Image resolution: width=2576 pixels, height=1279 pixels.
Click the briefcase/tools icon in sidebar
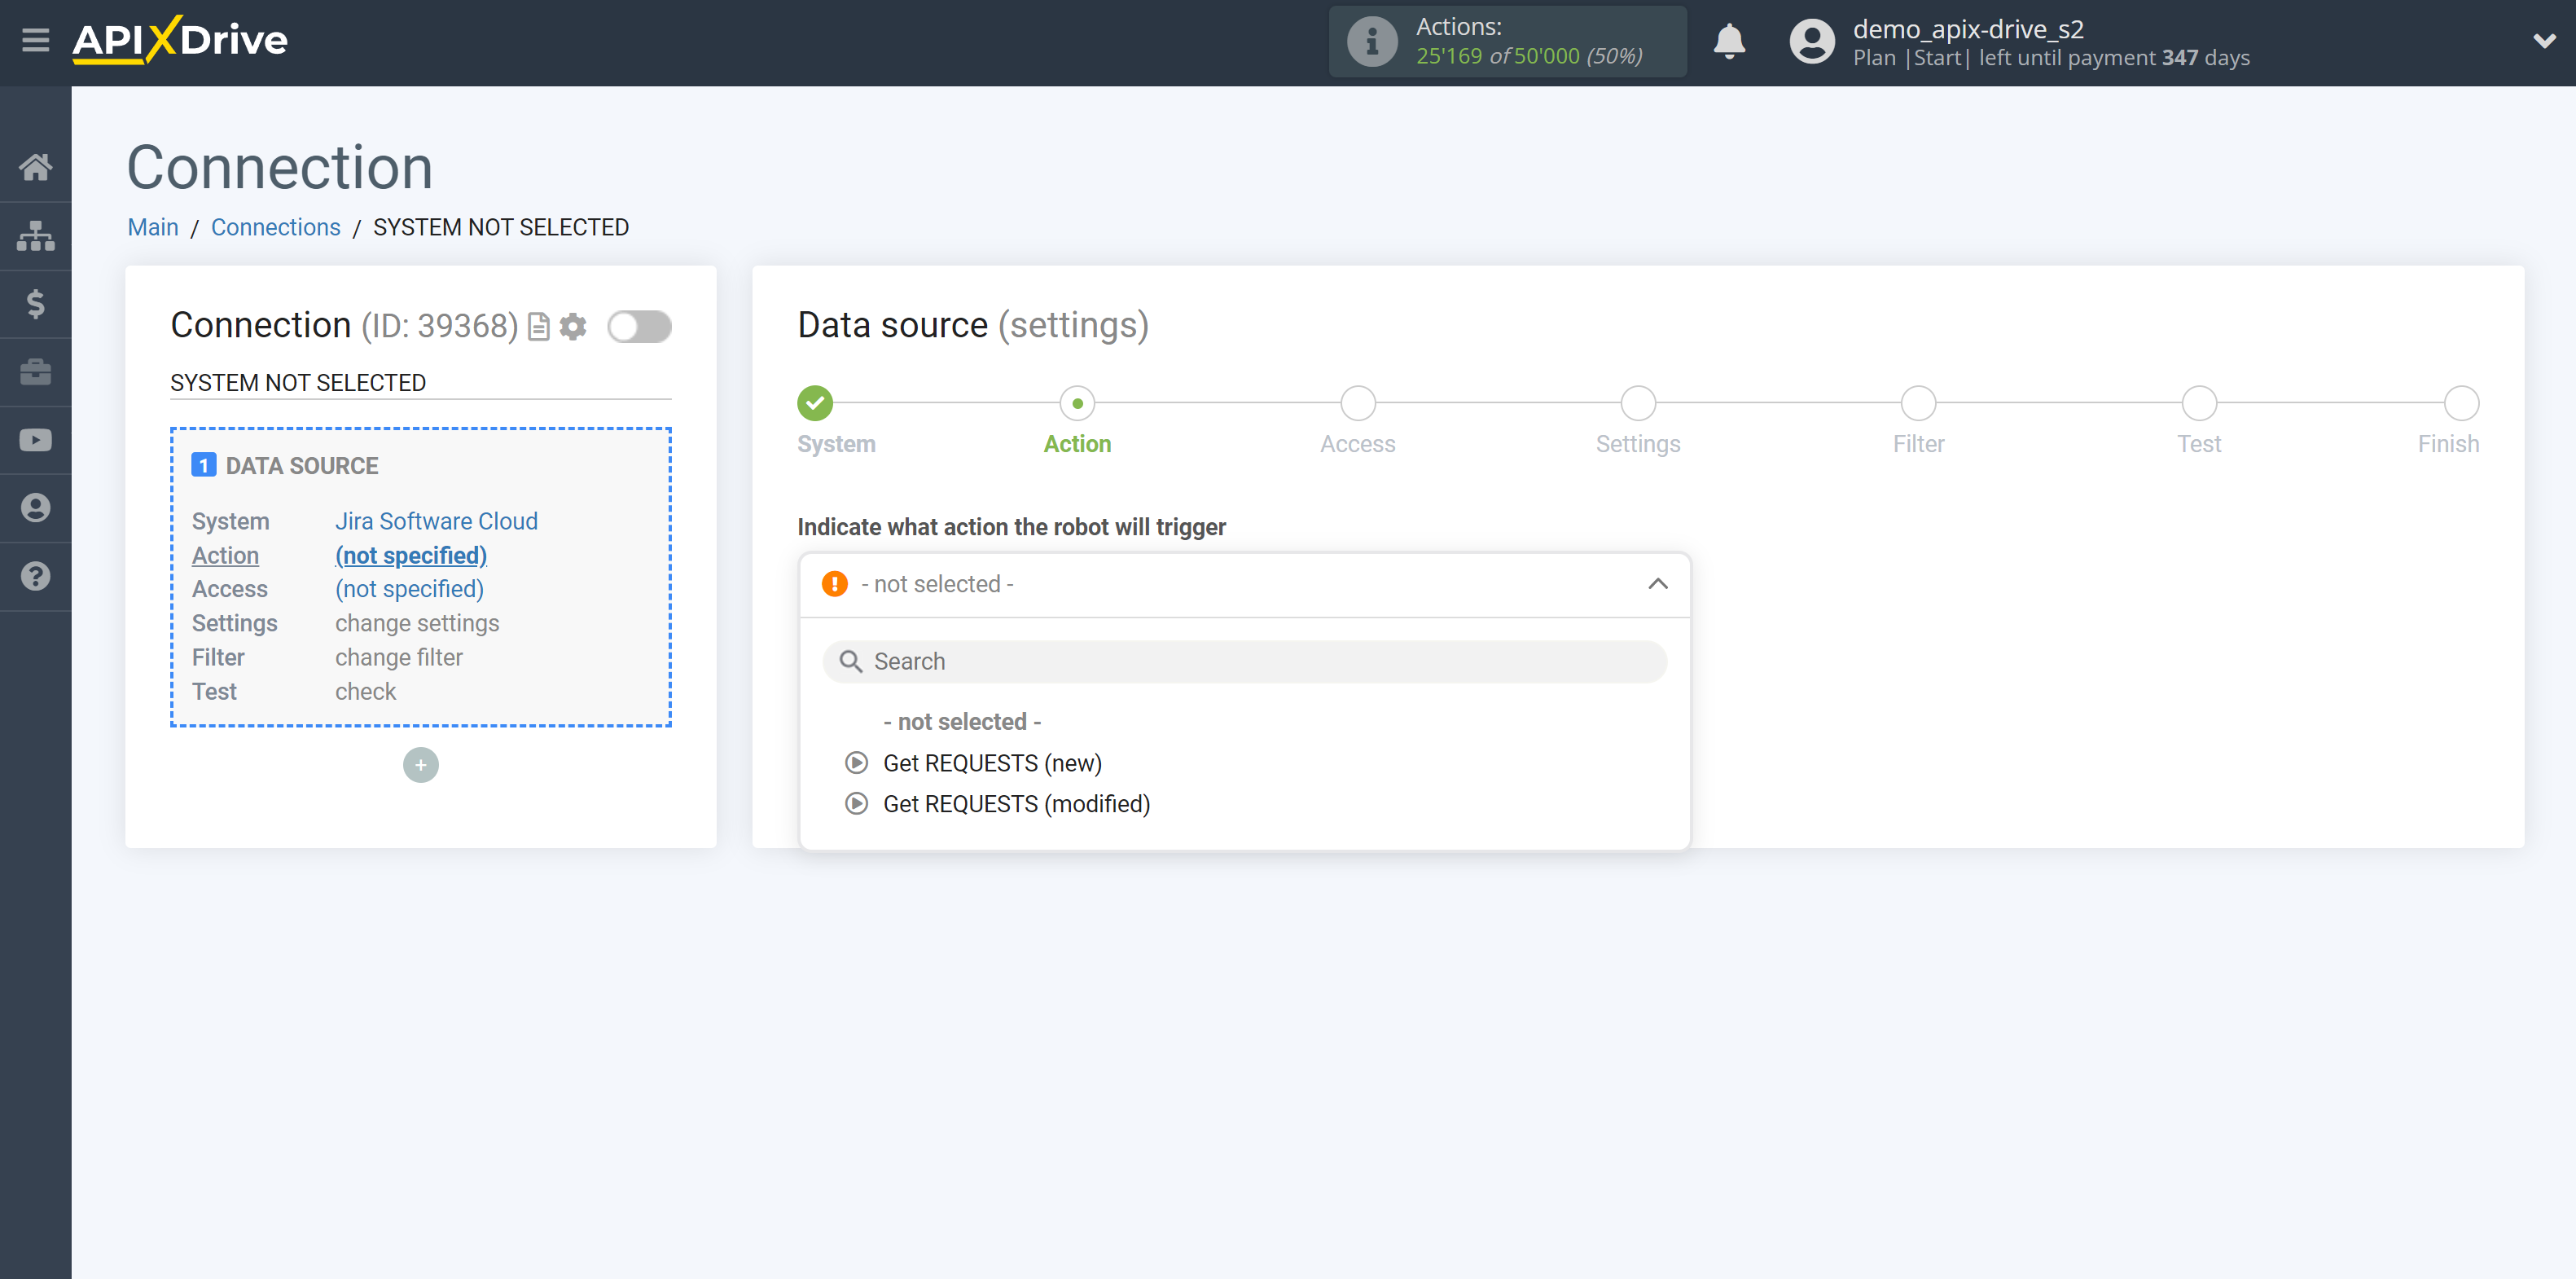[x=36, y=371]
